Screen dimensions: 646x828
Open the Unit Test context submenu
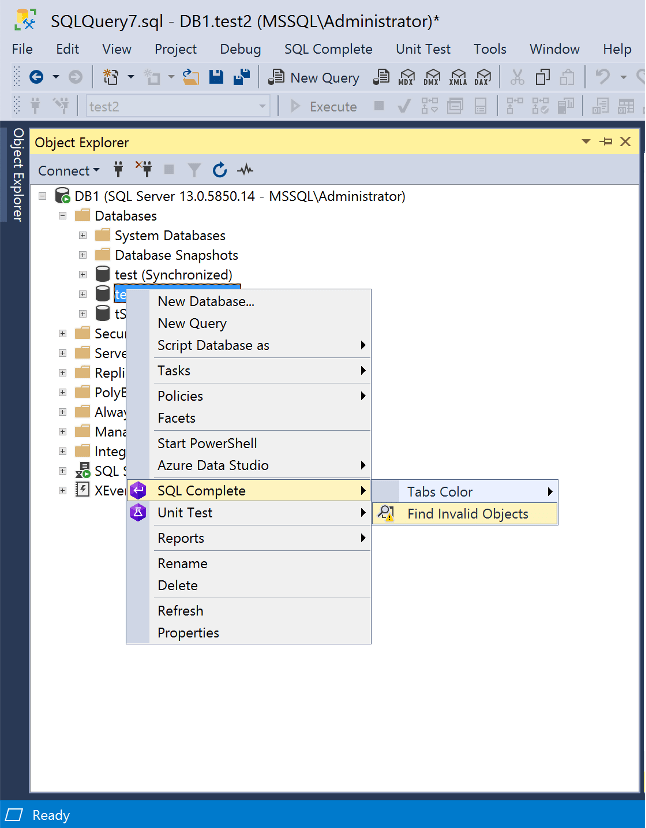click(x=249, y=513)
